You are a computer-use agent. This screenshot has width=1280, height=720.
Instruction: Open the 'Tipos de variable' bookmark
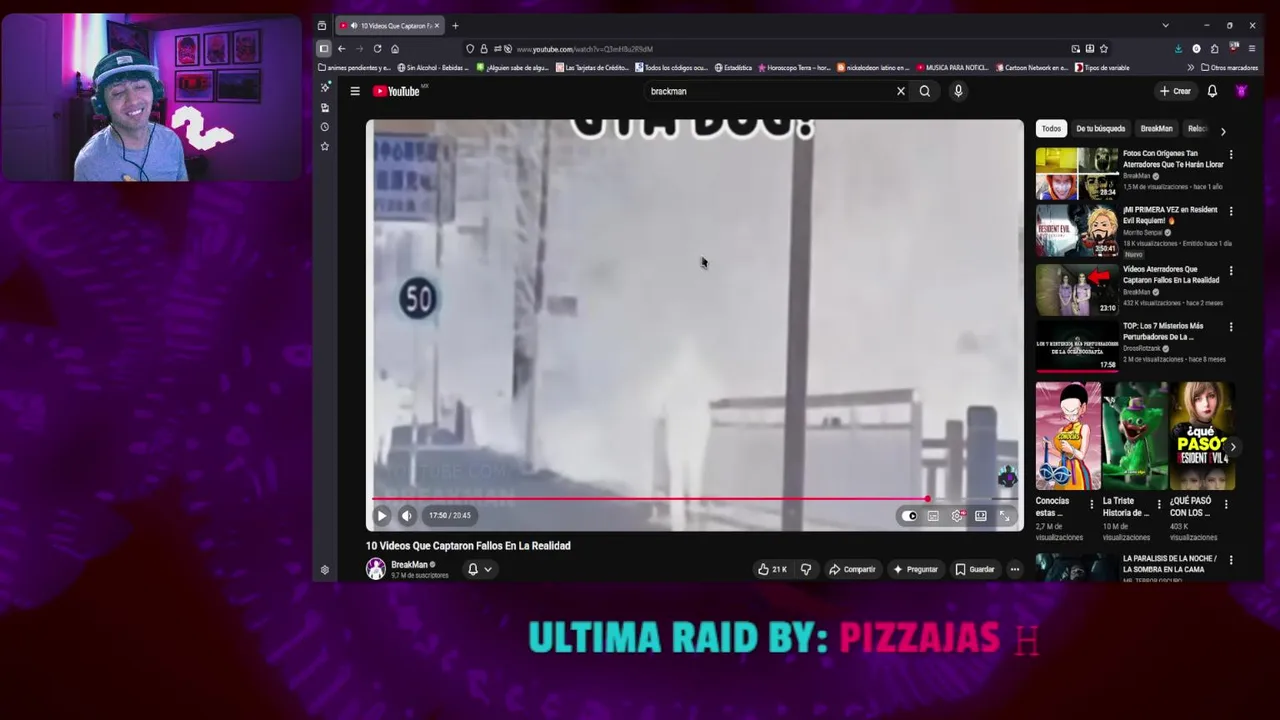(x=1102, y=68)
